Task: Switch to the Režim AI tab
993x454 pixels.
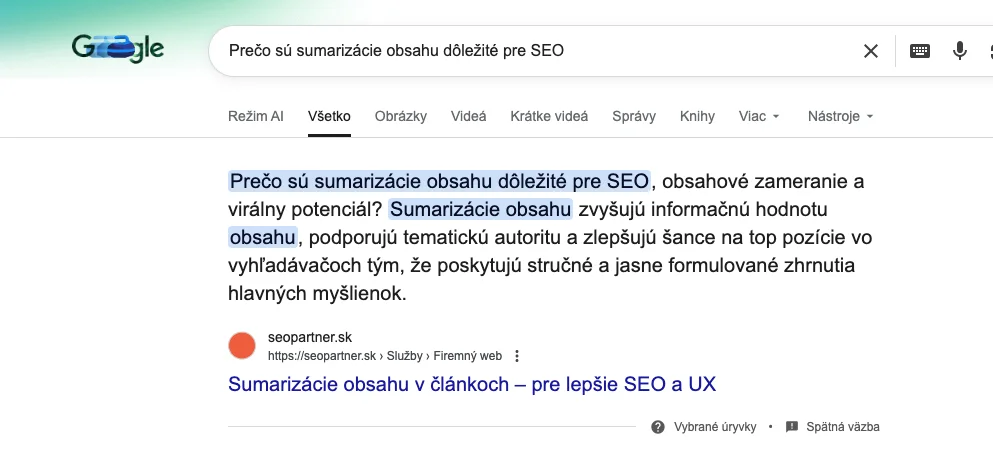Action: (256, 116)
